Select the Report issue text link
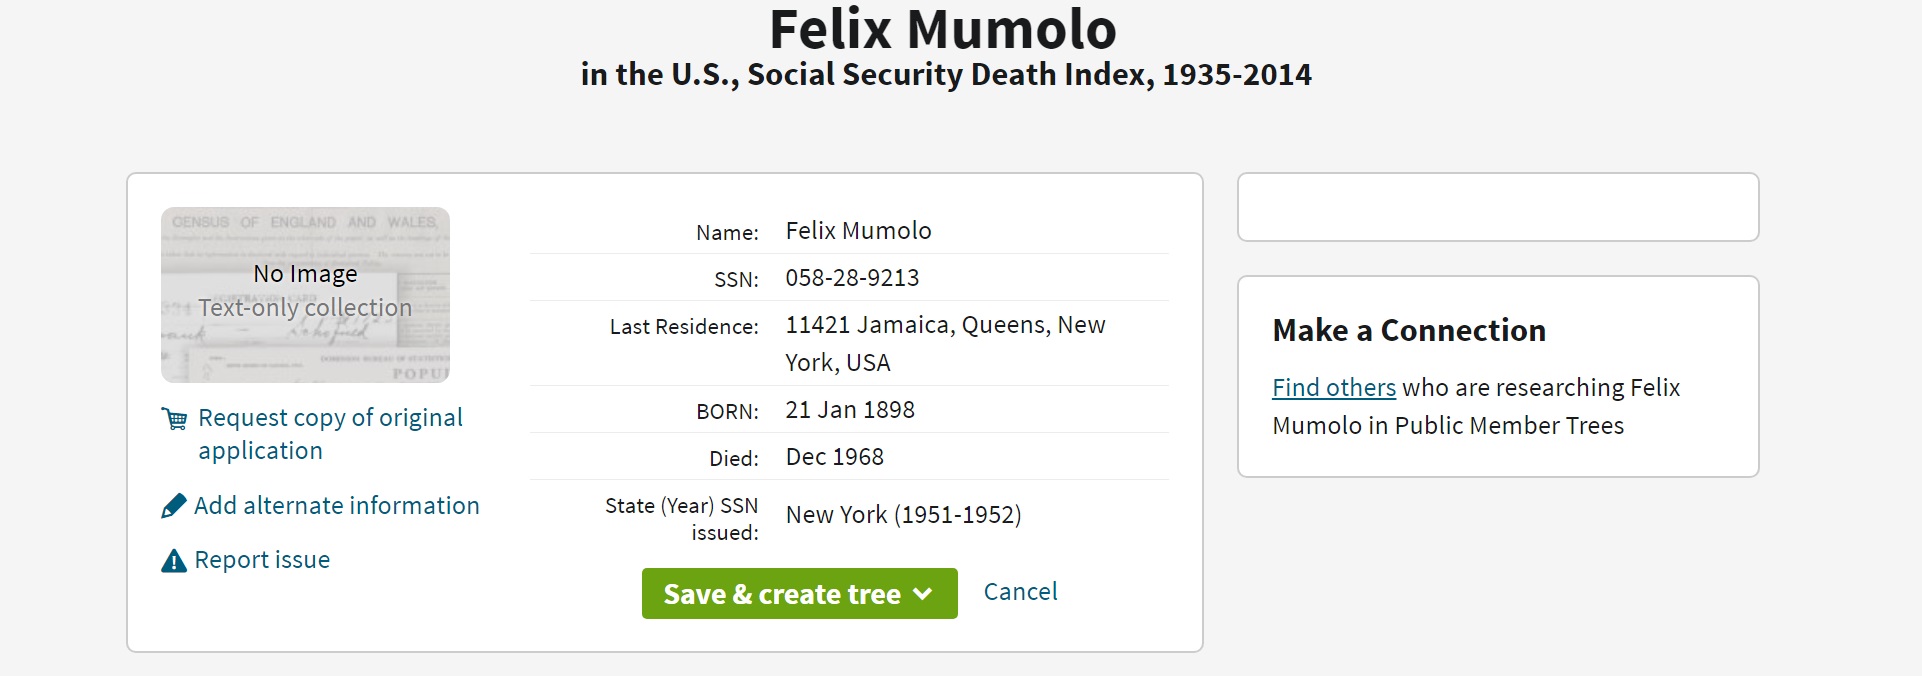 click(x=262, y=560)
